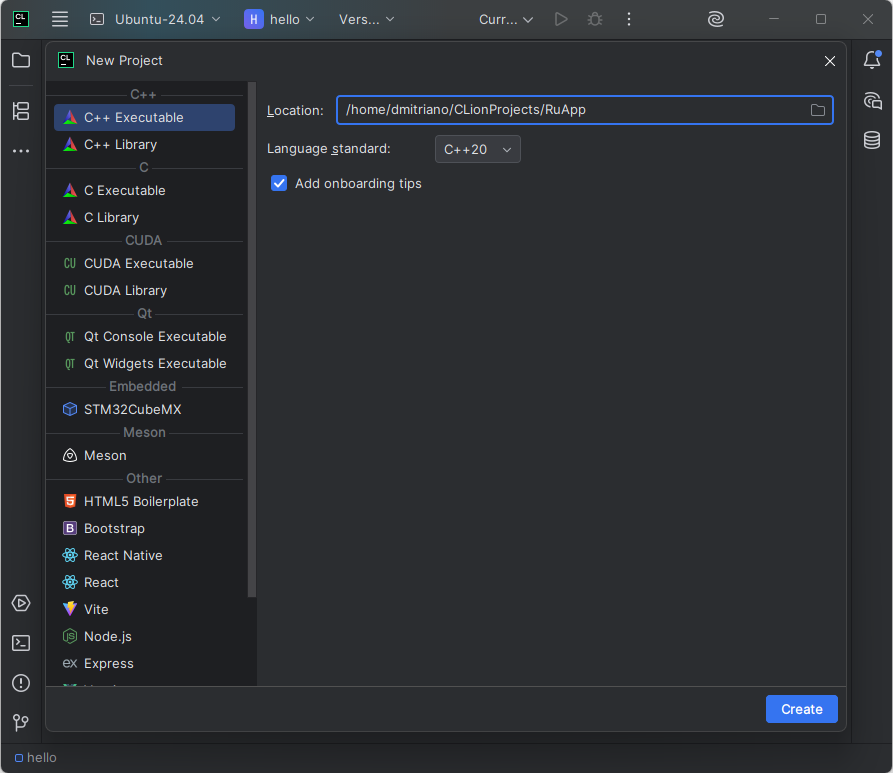Open the Git tool window icon
The width and height of the screenshot is (893, 773).
pyautogui.click(x=21, y=723)
